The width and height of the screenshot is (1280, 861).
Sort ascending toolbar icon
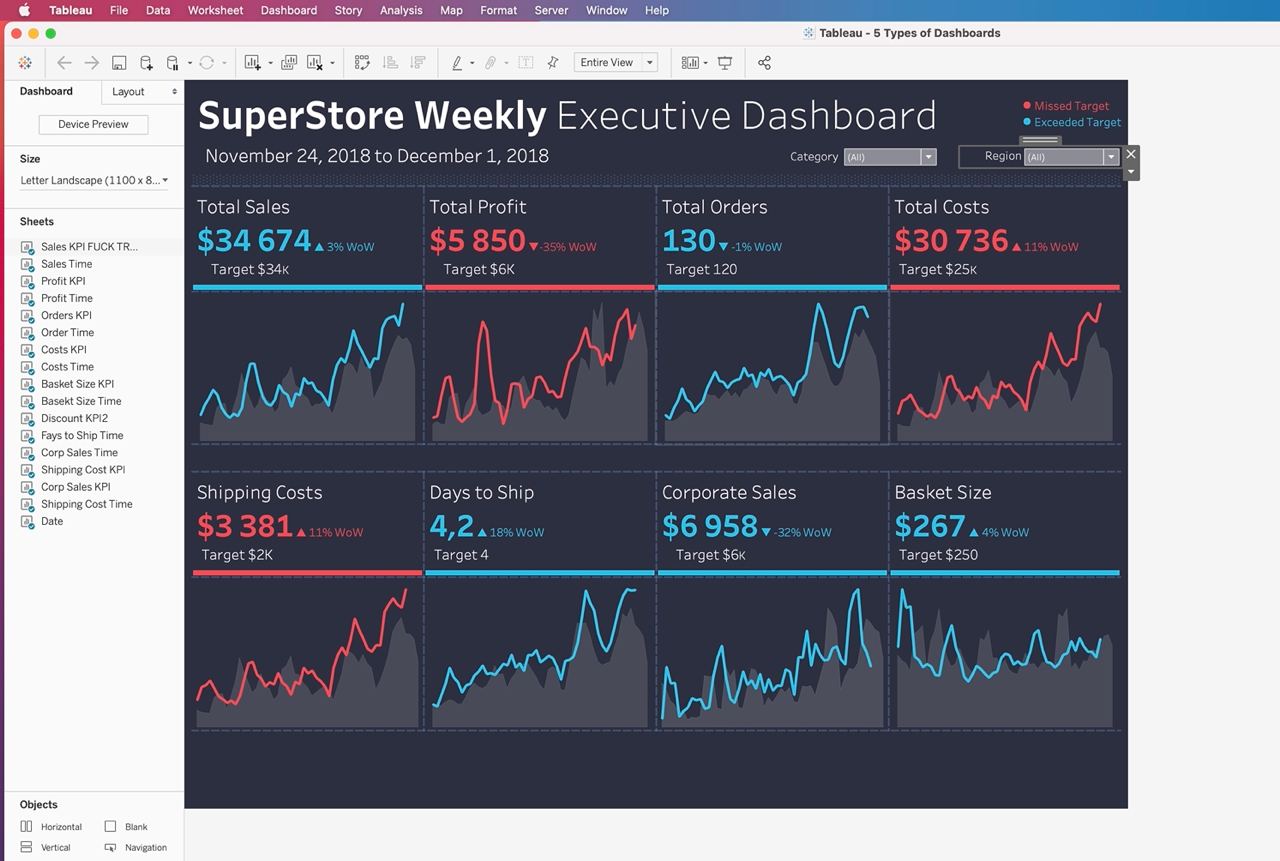391,62
